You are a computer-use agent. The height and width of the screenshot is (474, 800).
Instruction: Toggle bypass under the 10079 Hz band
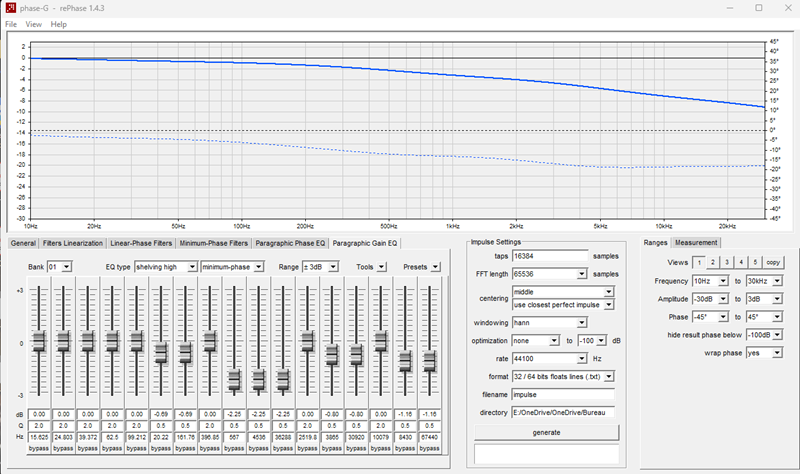pos(381,448)
